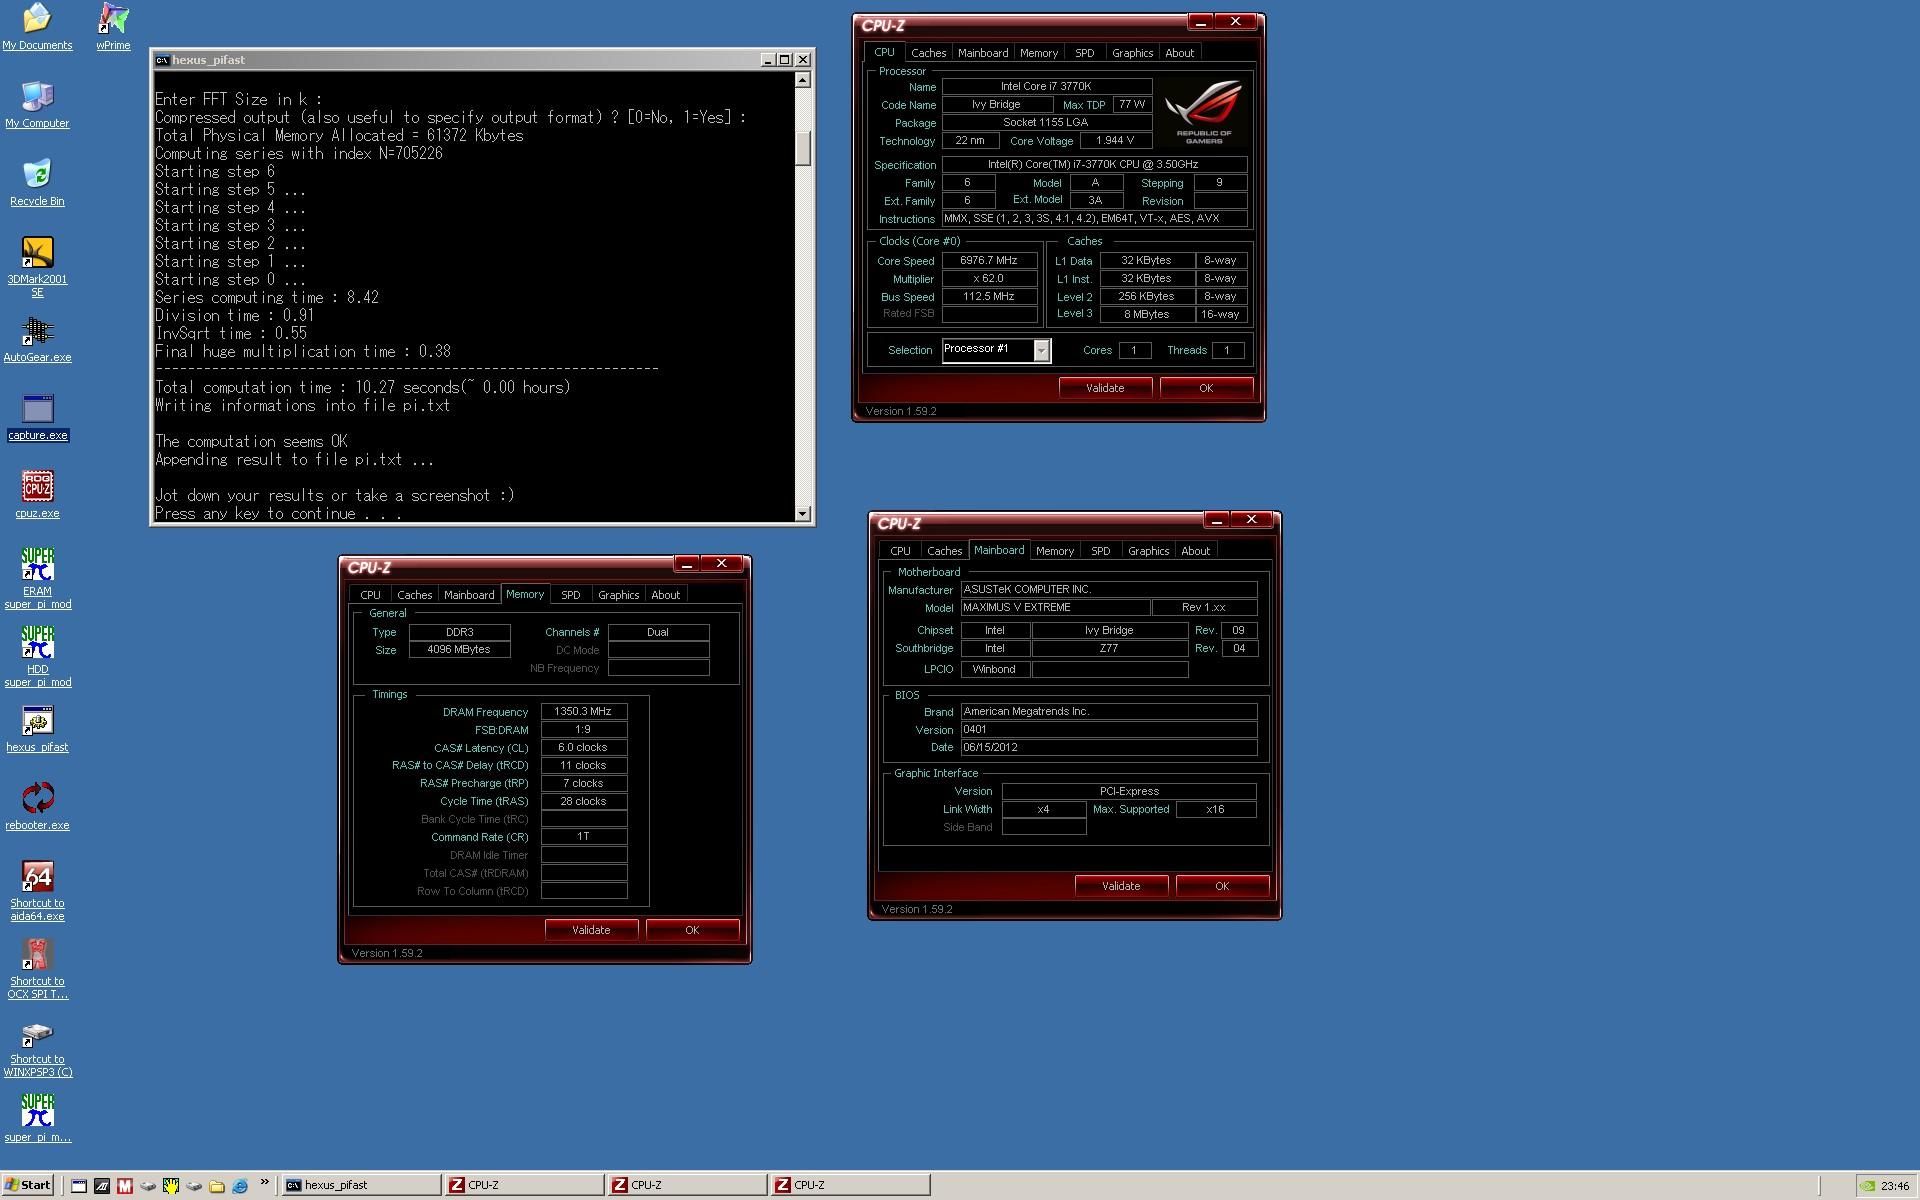Open Mainboard tab in the CPU-Z processor window
Screen dimensions: 1920x1200
[983, 53]
